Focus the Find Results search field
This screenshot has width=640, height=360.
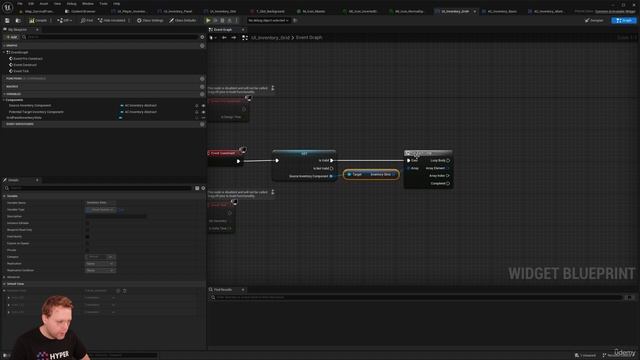click(x=416, y=298)
